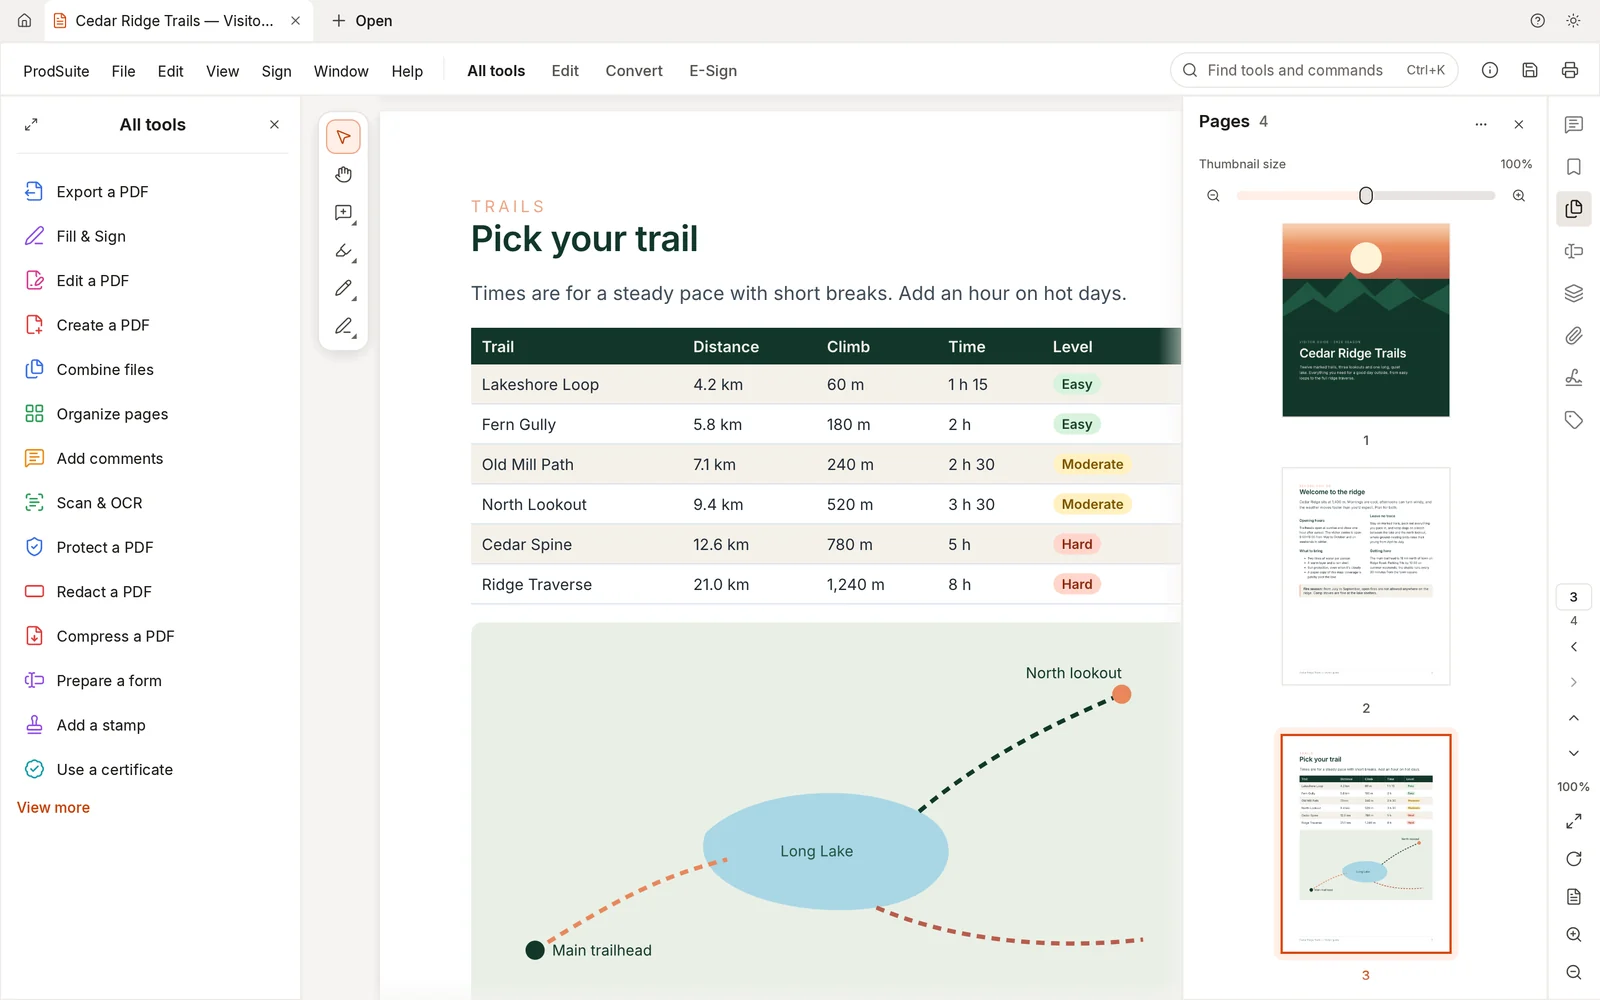The width and height of the screenshot is (1600, 1000).
Task: Choose the add comment tool
Action: (343, 213)
